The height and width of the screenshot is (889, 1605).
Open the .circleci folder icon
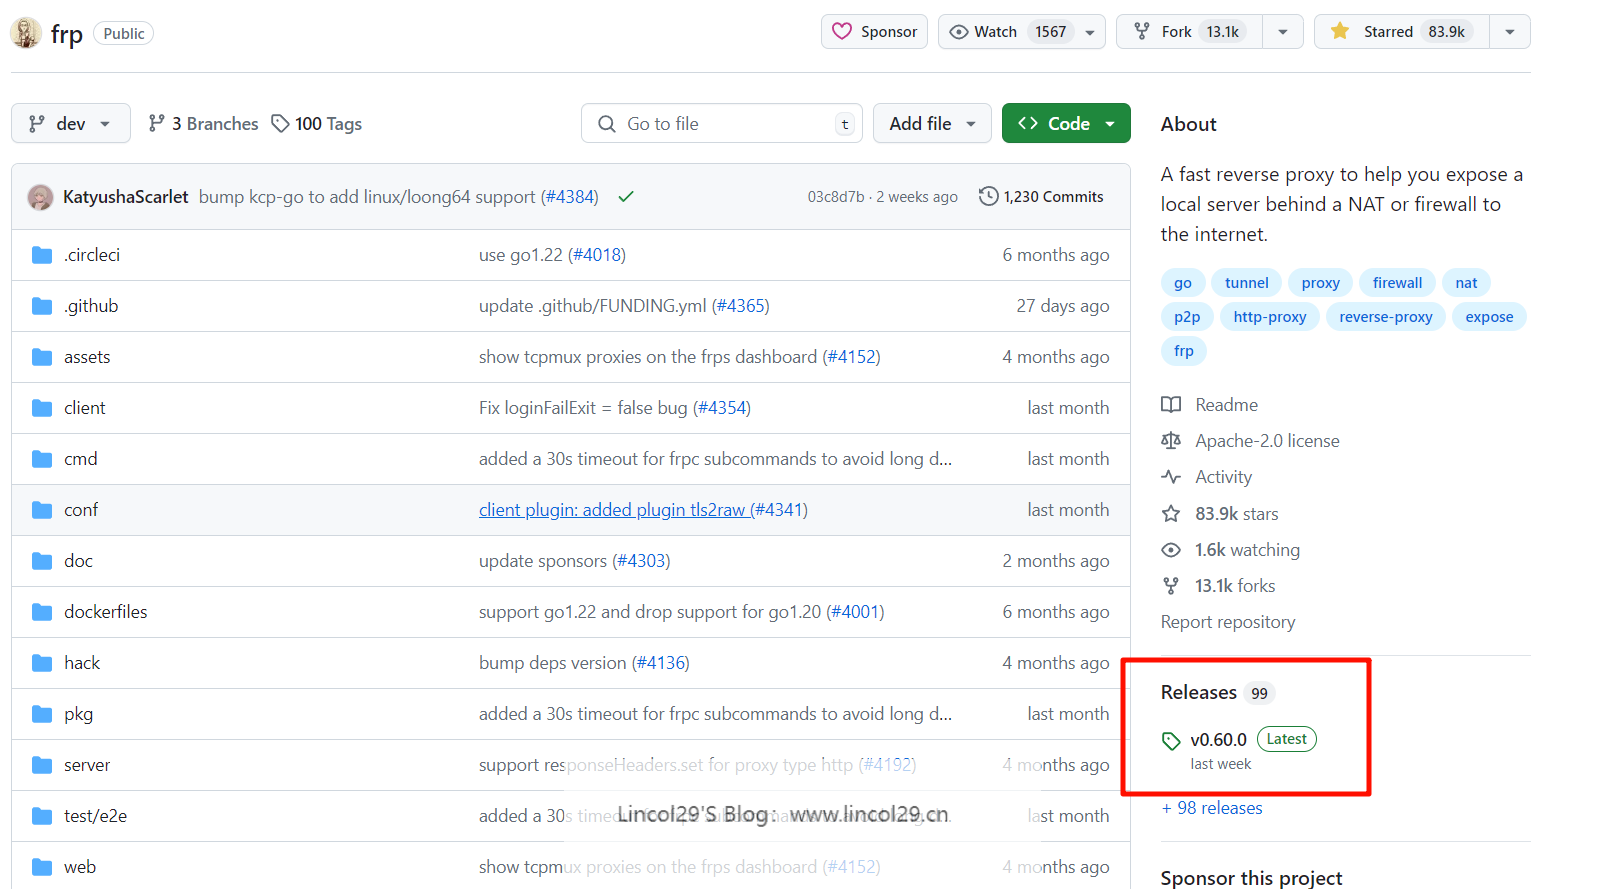pos(42,255)
